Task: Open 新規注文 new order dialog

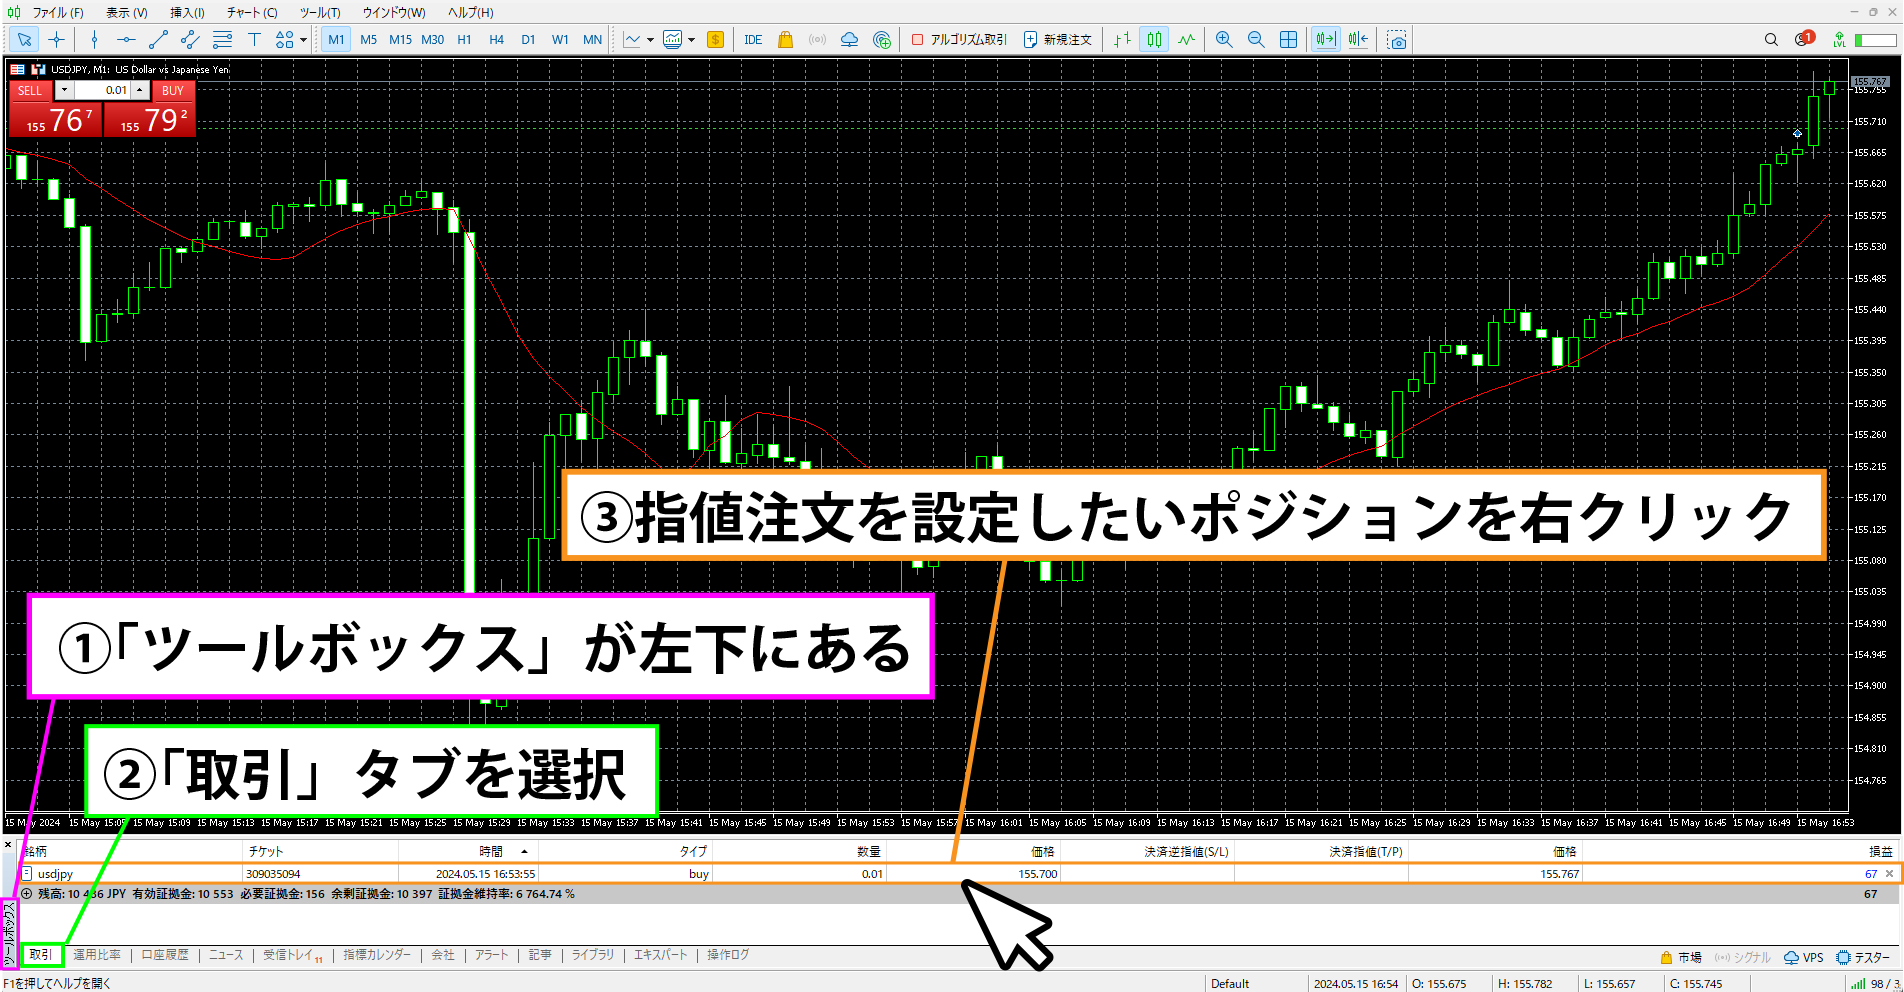Action: pos(1057,40)
